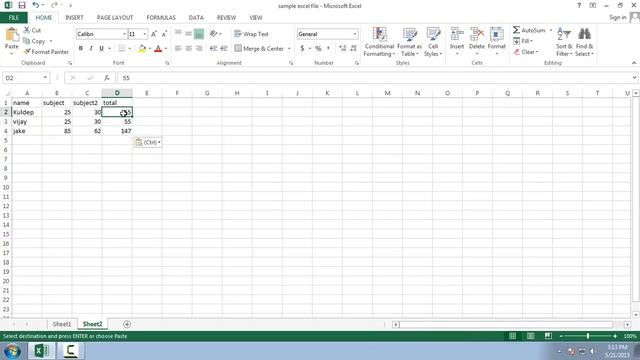The image size is (640, 360).
Task: Switch to the DATA tab
Action: pos(196,18)
